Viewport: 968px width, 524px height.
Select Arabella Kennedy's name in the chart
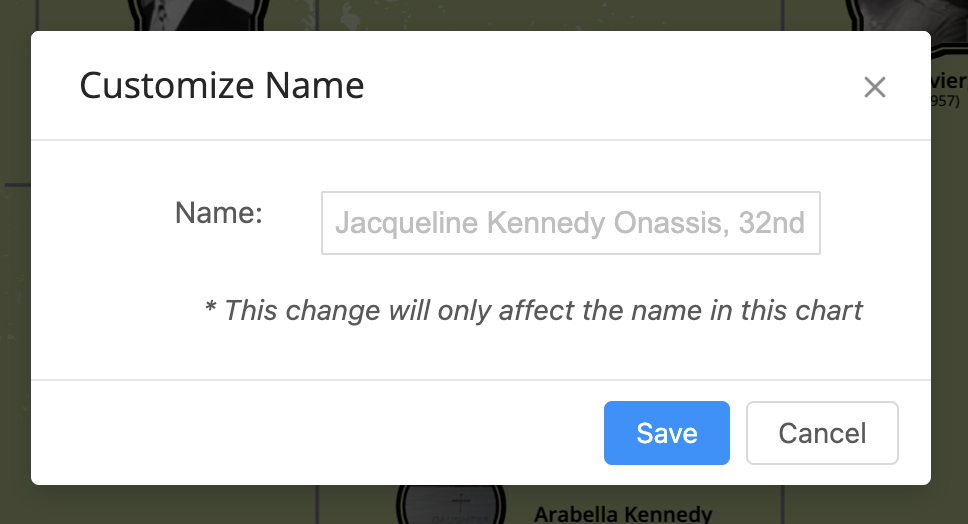[x=622, y=514]
